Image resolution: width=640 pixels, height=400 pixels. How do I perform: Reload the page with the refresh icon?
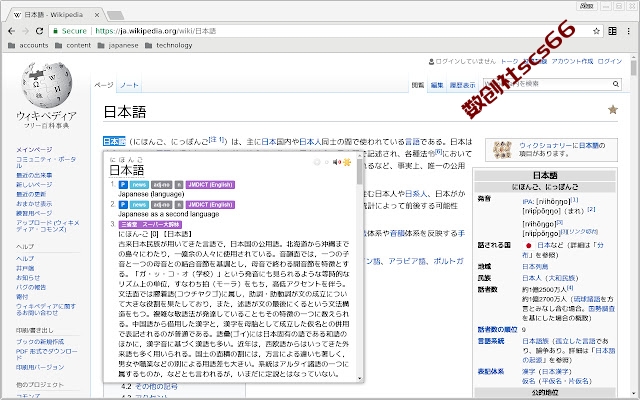pos(39,31)
